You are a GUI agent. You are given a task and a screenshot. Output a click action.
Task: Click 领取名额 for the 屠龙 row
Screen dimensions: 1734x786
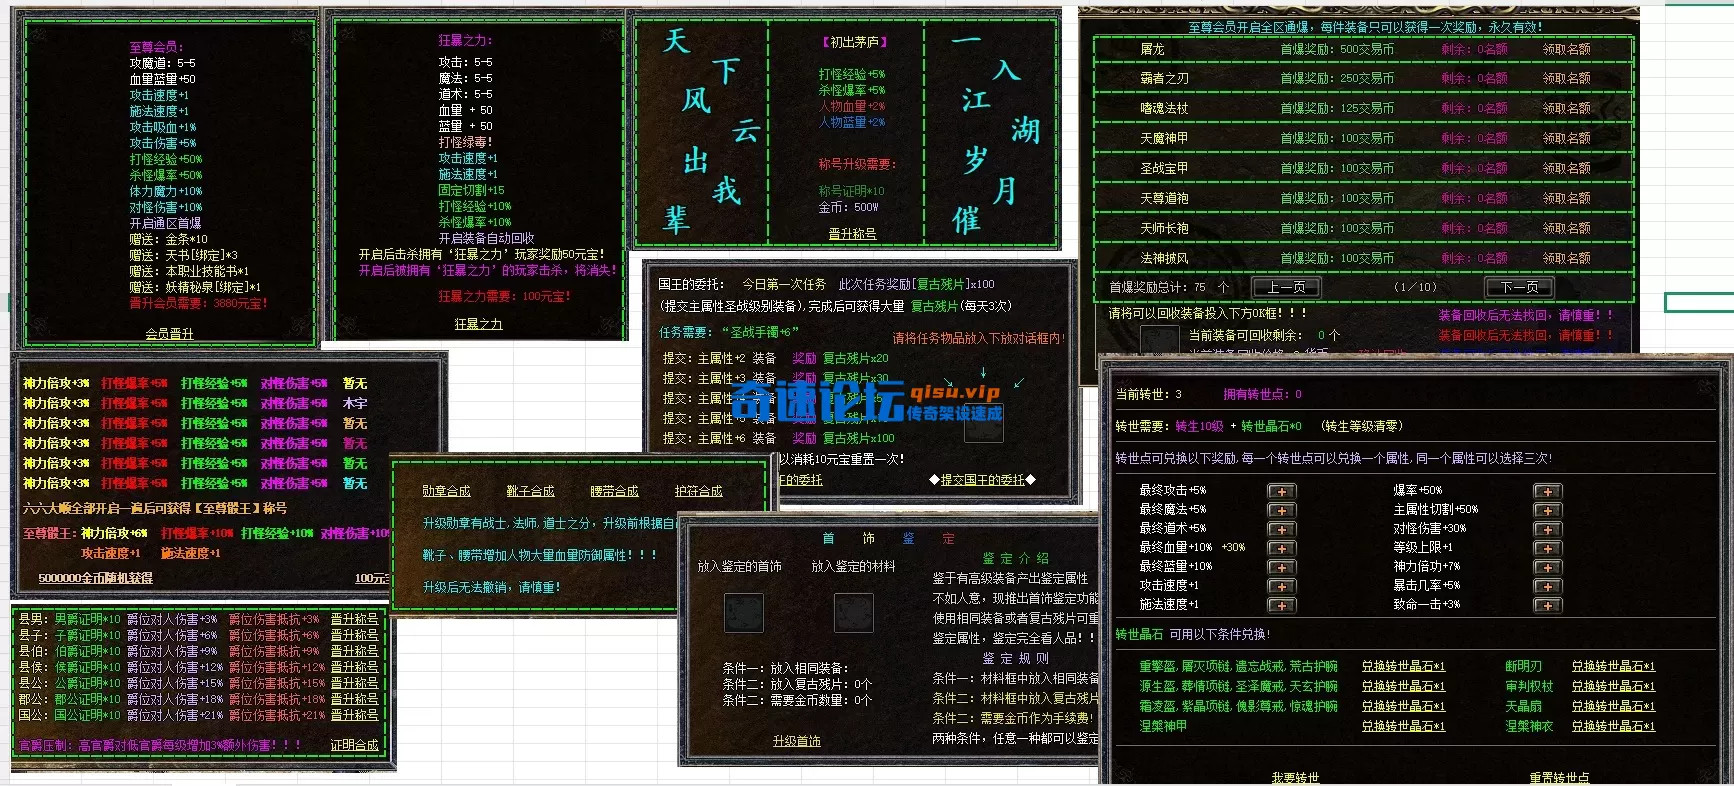click(x=1566, y=49)
